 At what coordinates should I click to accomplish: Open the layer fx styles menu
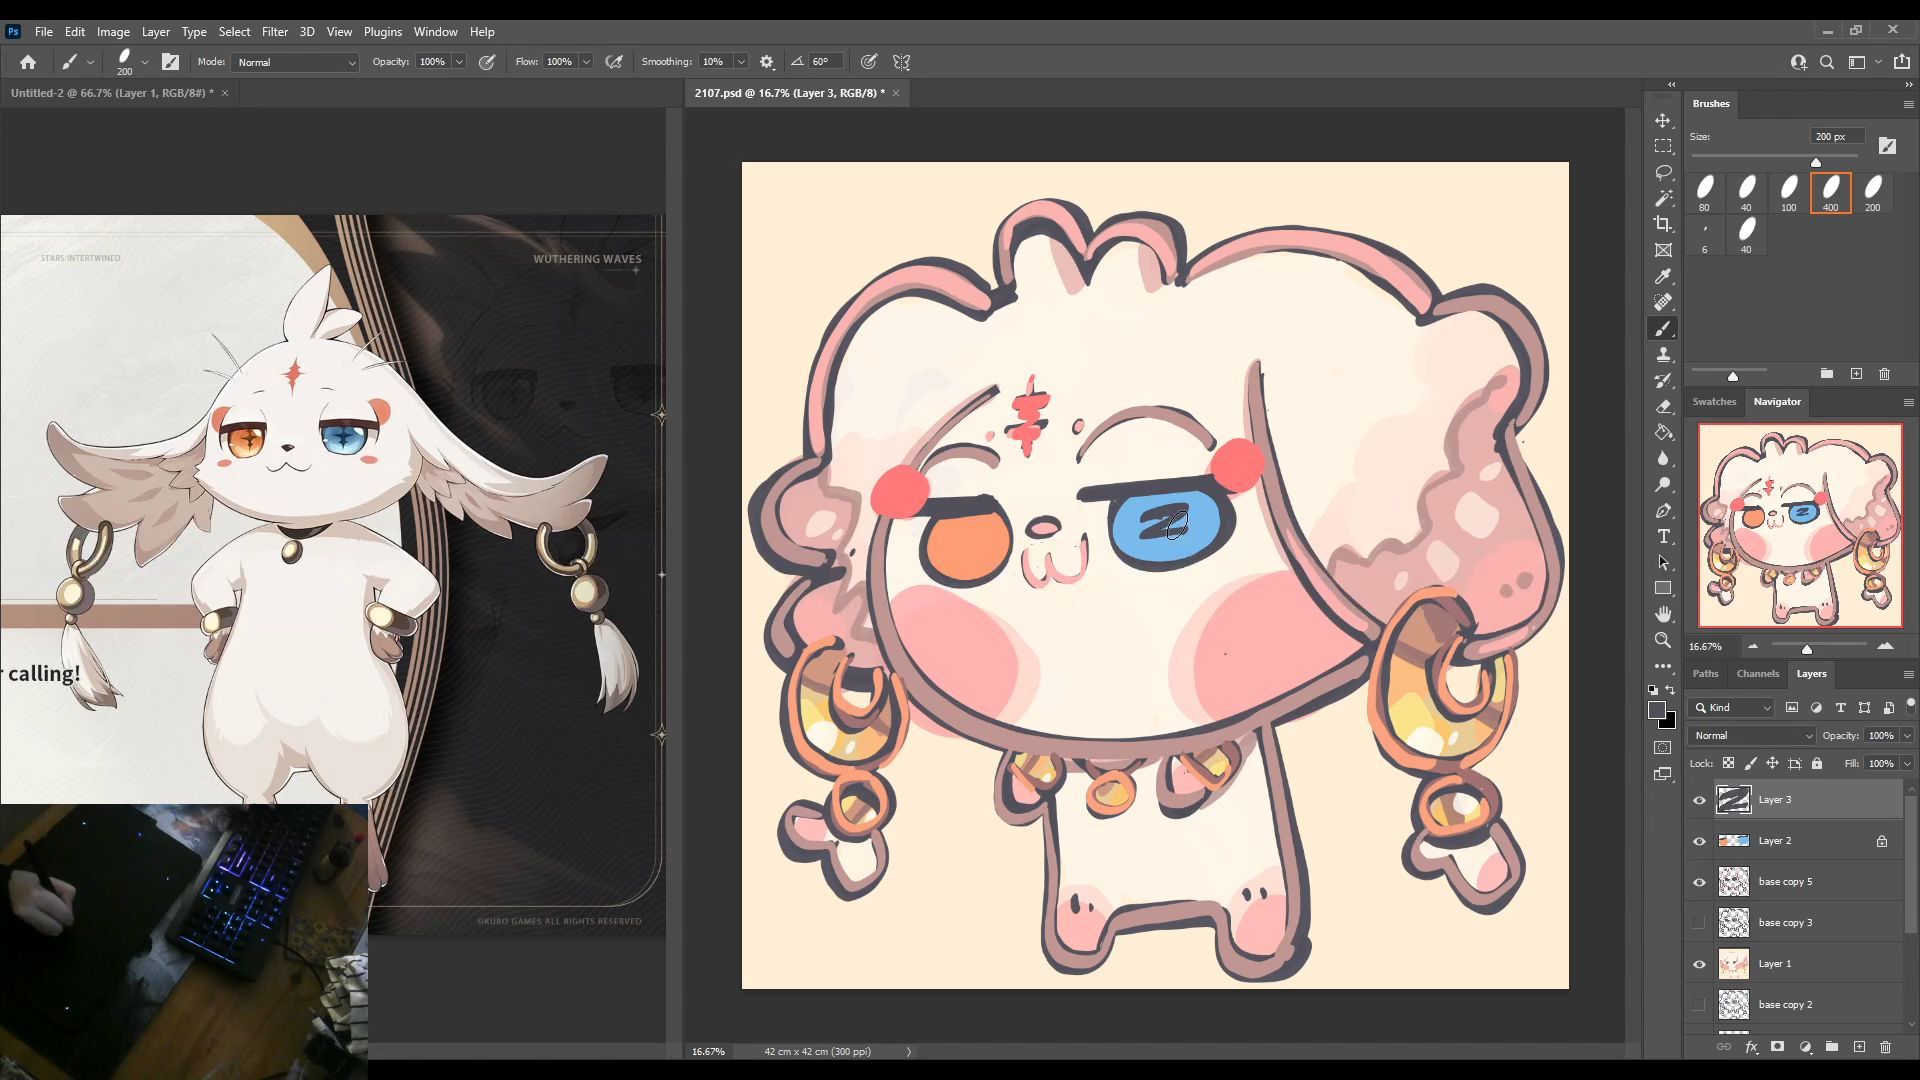coord(1751,1047)
